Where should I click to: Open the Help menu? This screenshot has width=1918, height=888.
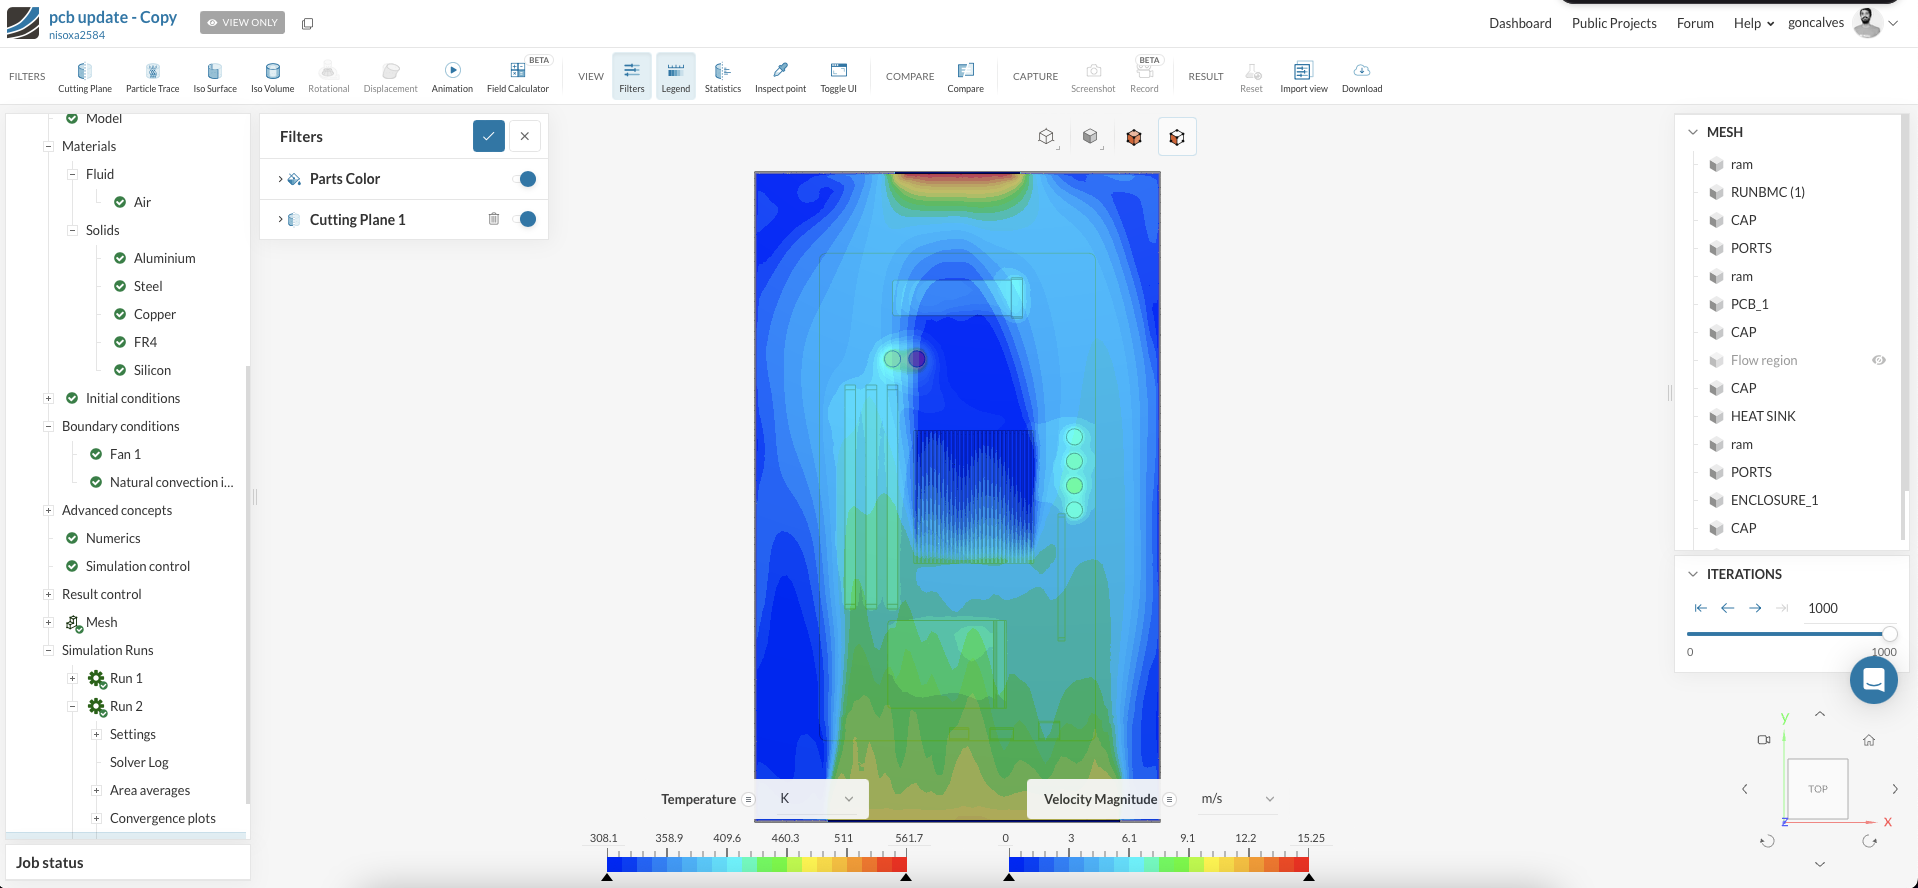pyautogui.click(x=1753, y=23)
